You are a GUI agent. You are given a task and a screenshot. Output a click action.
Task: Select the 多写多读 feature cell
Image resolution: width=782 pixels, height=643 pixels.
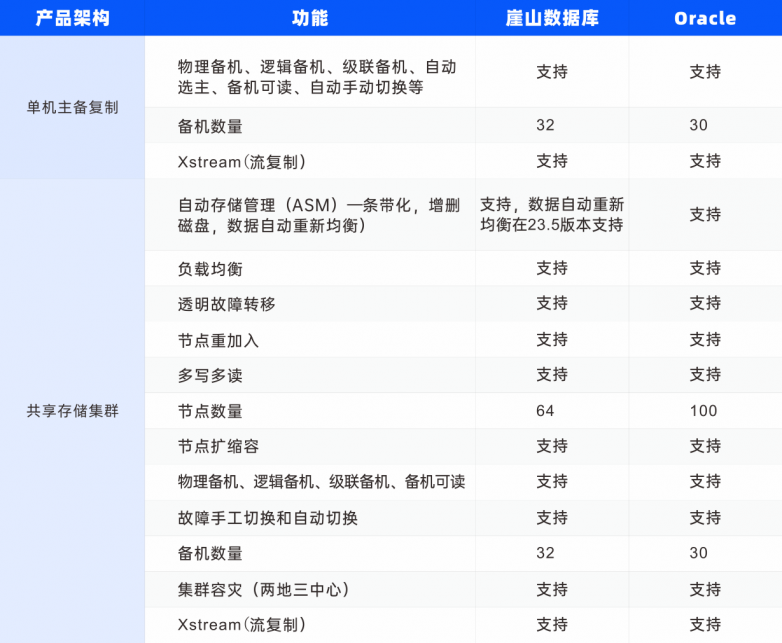pyautogui.click(x=210, y=375)
